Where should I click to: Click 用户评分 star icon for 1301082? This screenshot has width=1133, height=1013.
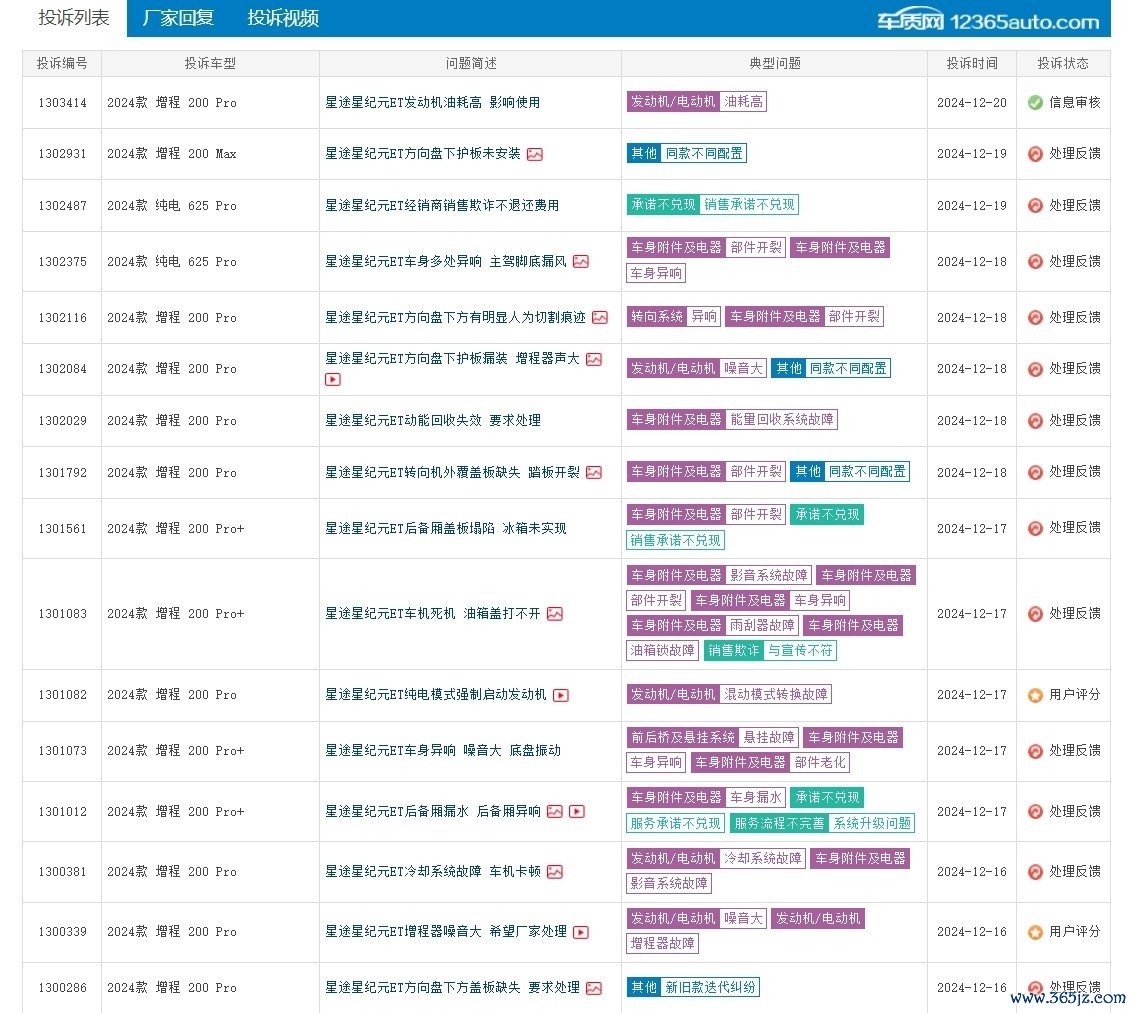(1035, 695)
